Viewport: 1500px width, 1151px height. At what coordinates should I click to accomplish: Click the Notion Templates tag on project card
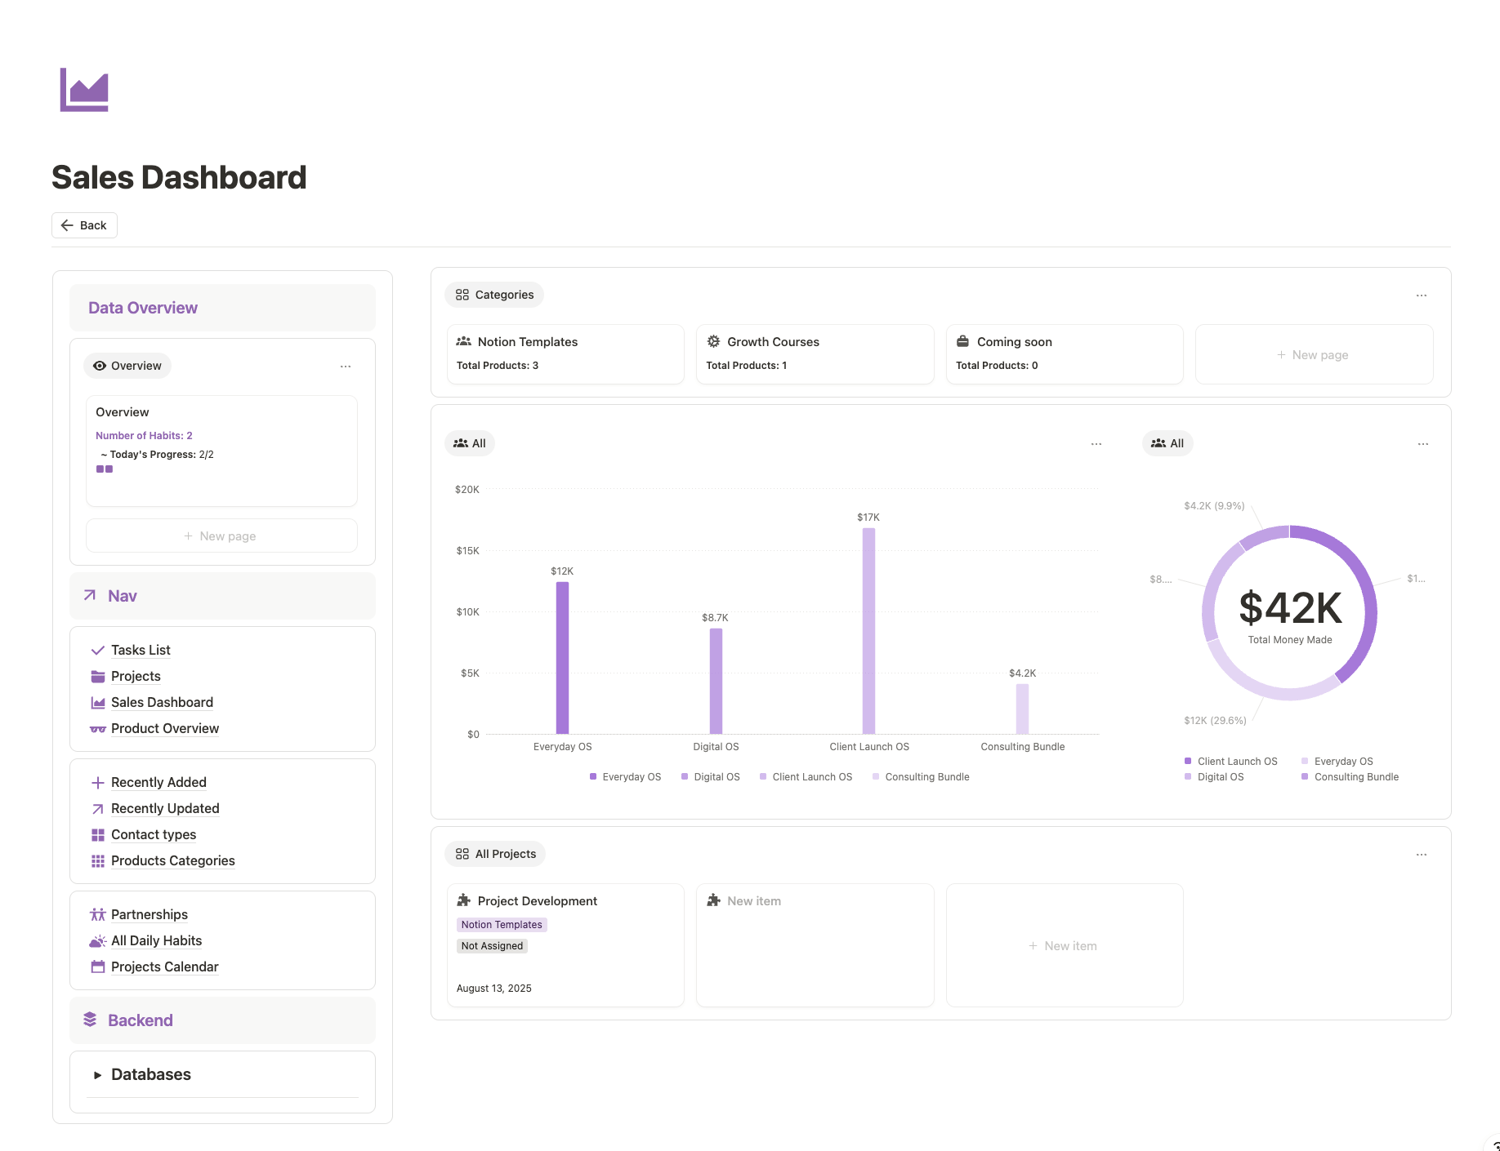tap(502, 925)
